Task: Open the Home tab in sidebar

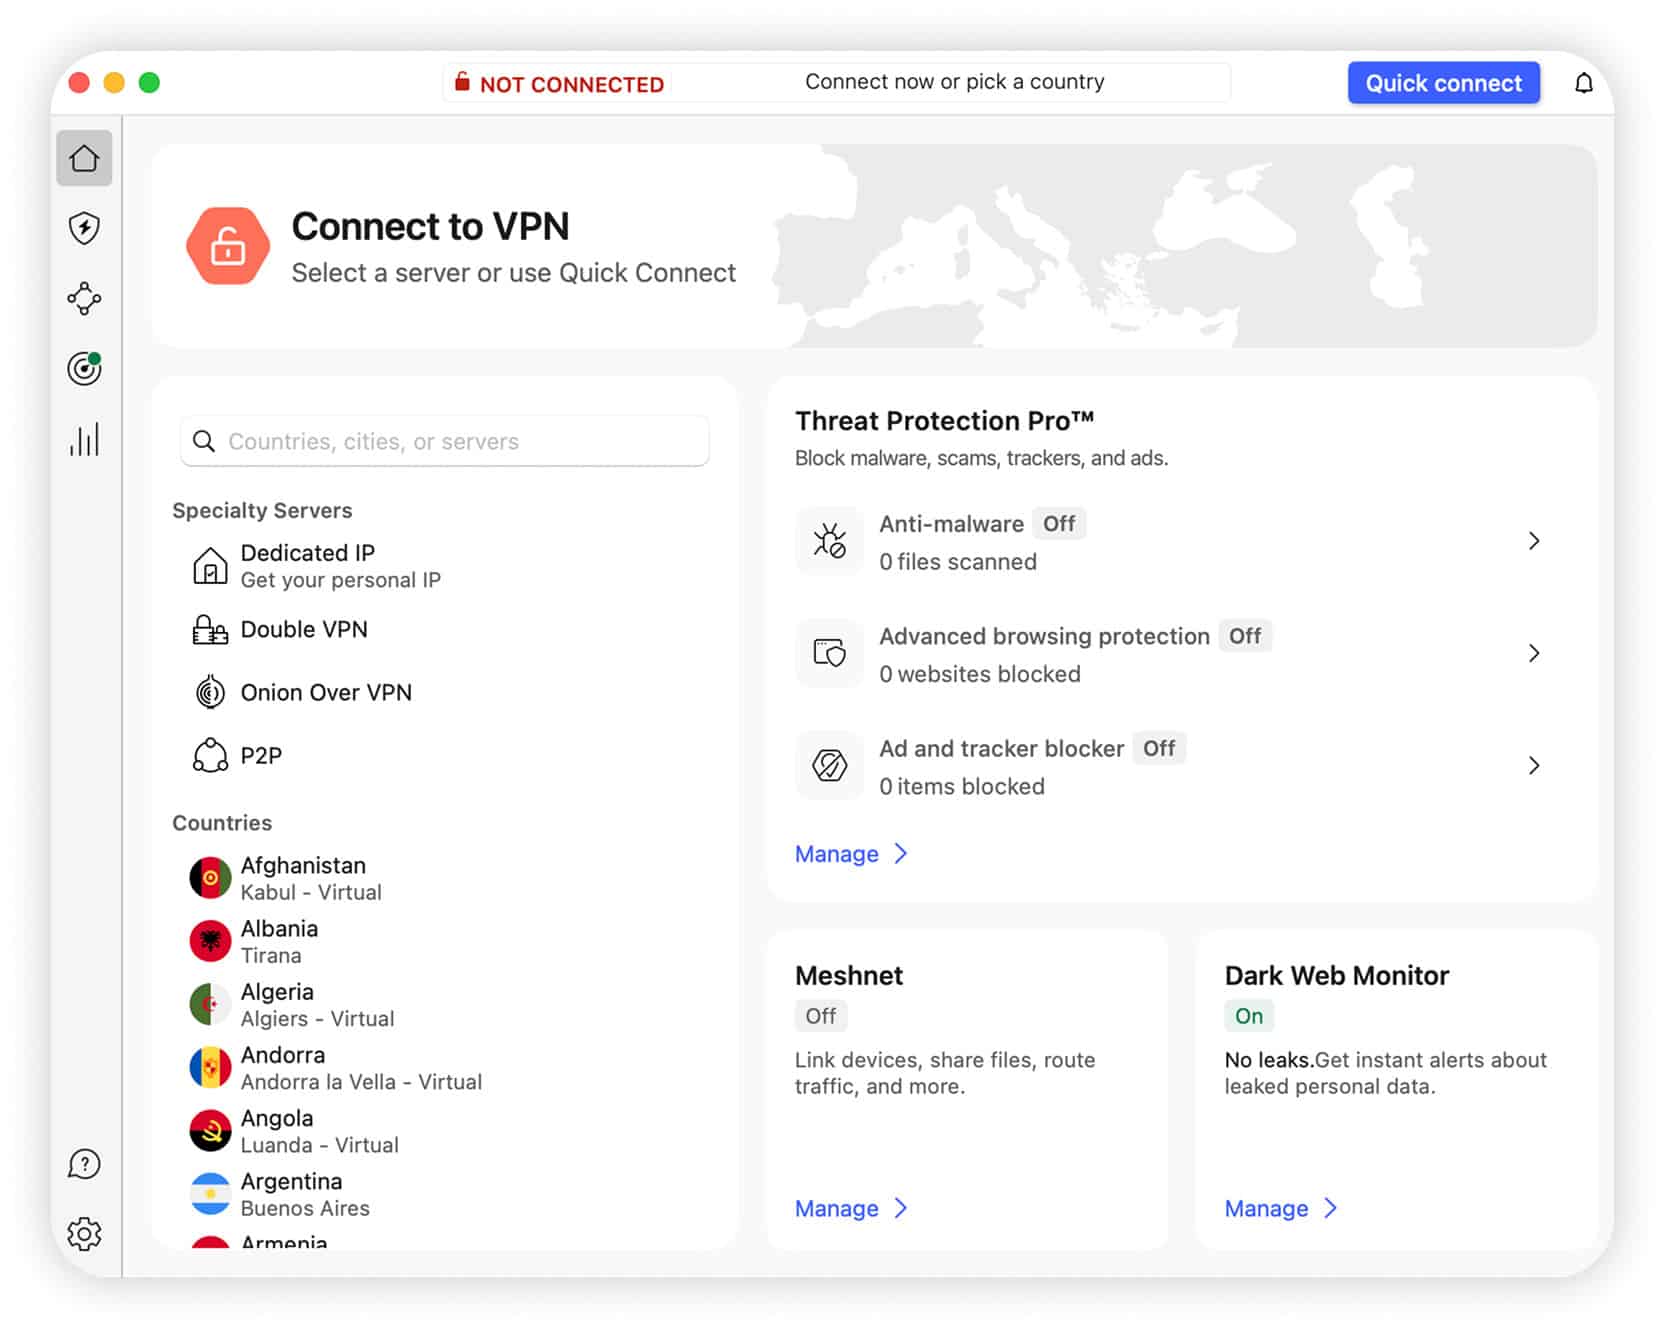Action: (84, 158)
